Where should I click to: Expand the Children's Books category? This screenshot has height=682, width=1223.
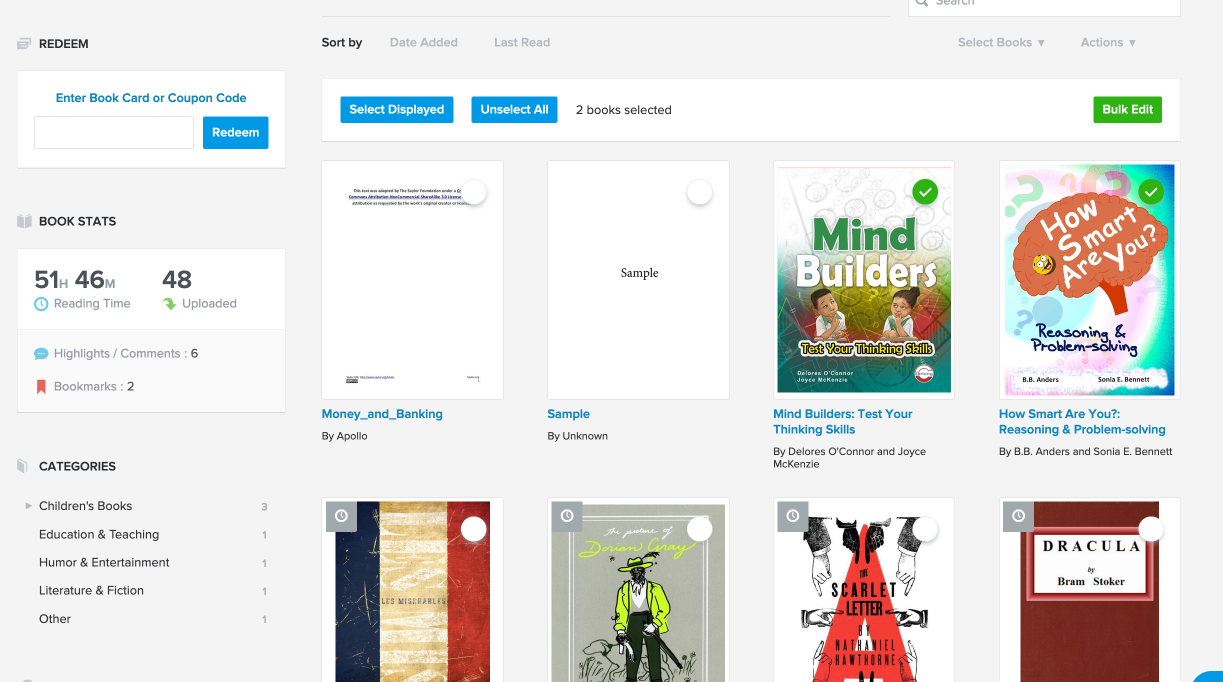pyautogui.click(x=29, y=506)
